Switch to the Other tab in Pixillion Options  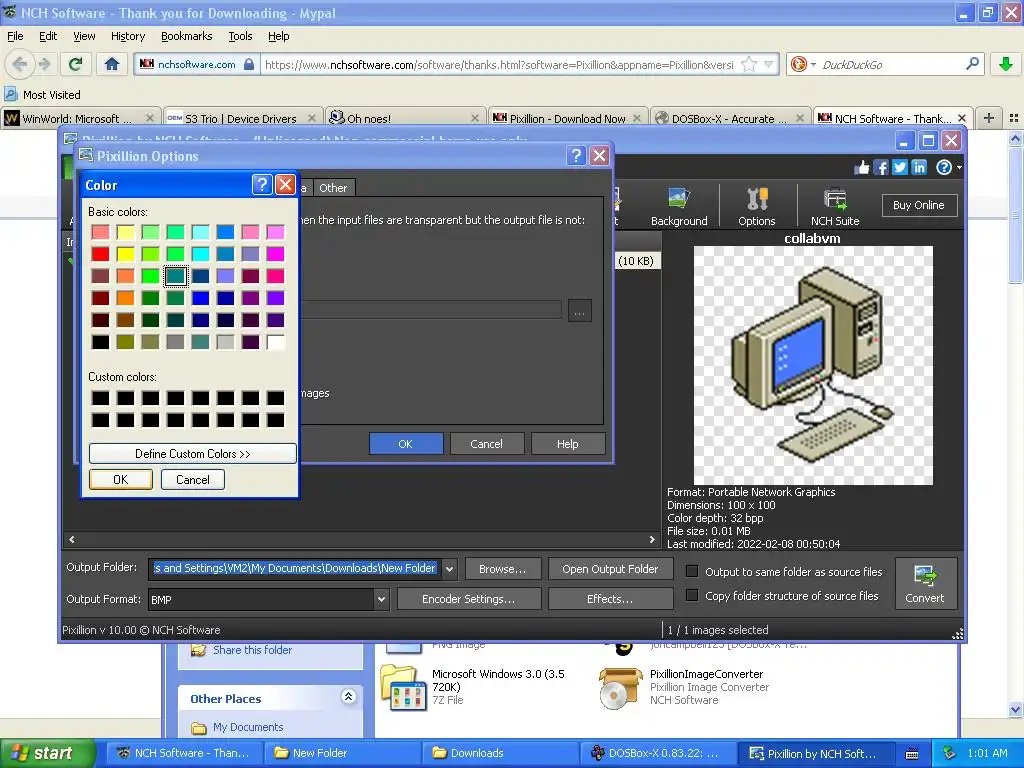(x=332, y=187)
